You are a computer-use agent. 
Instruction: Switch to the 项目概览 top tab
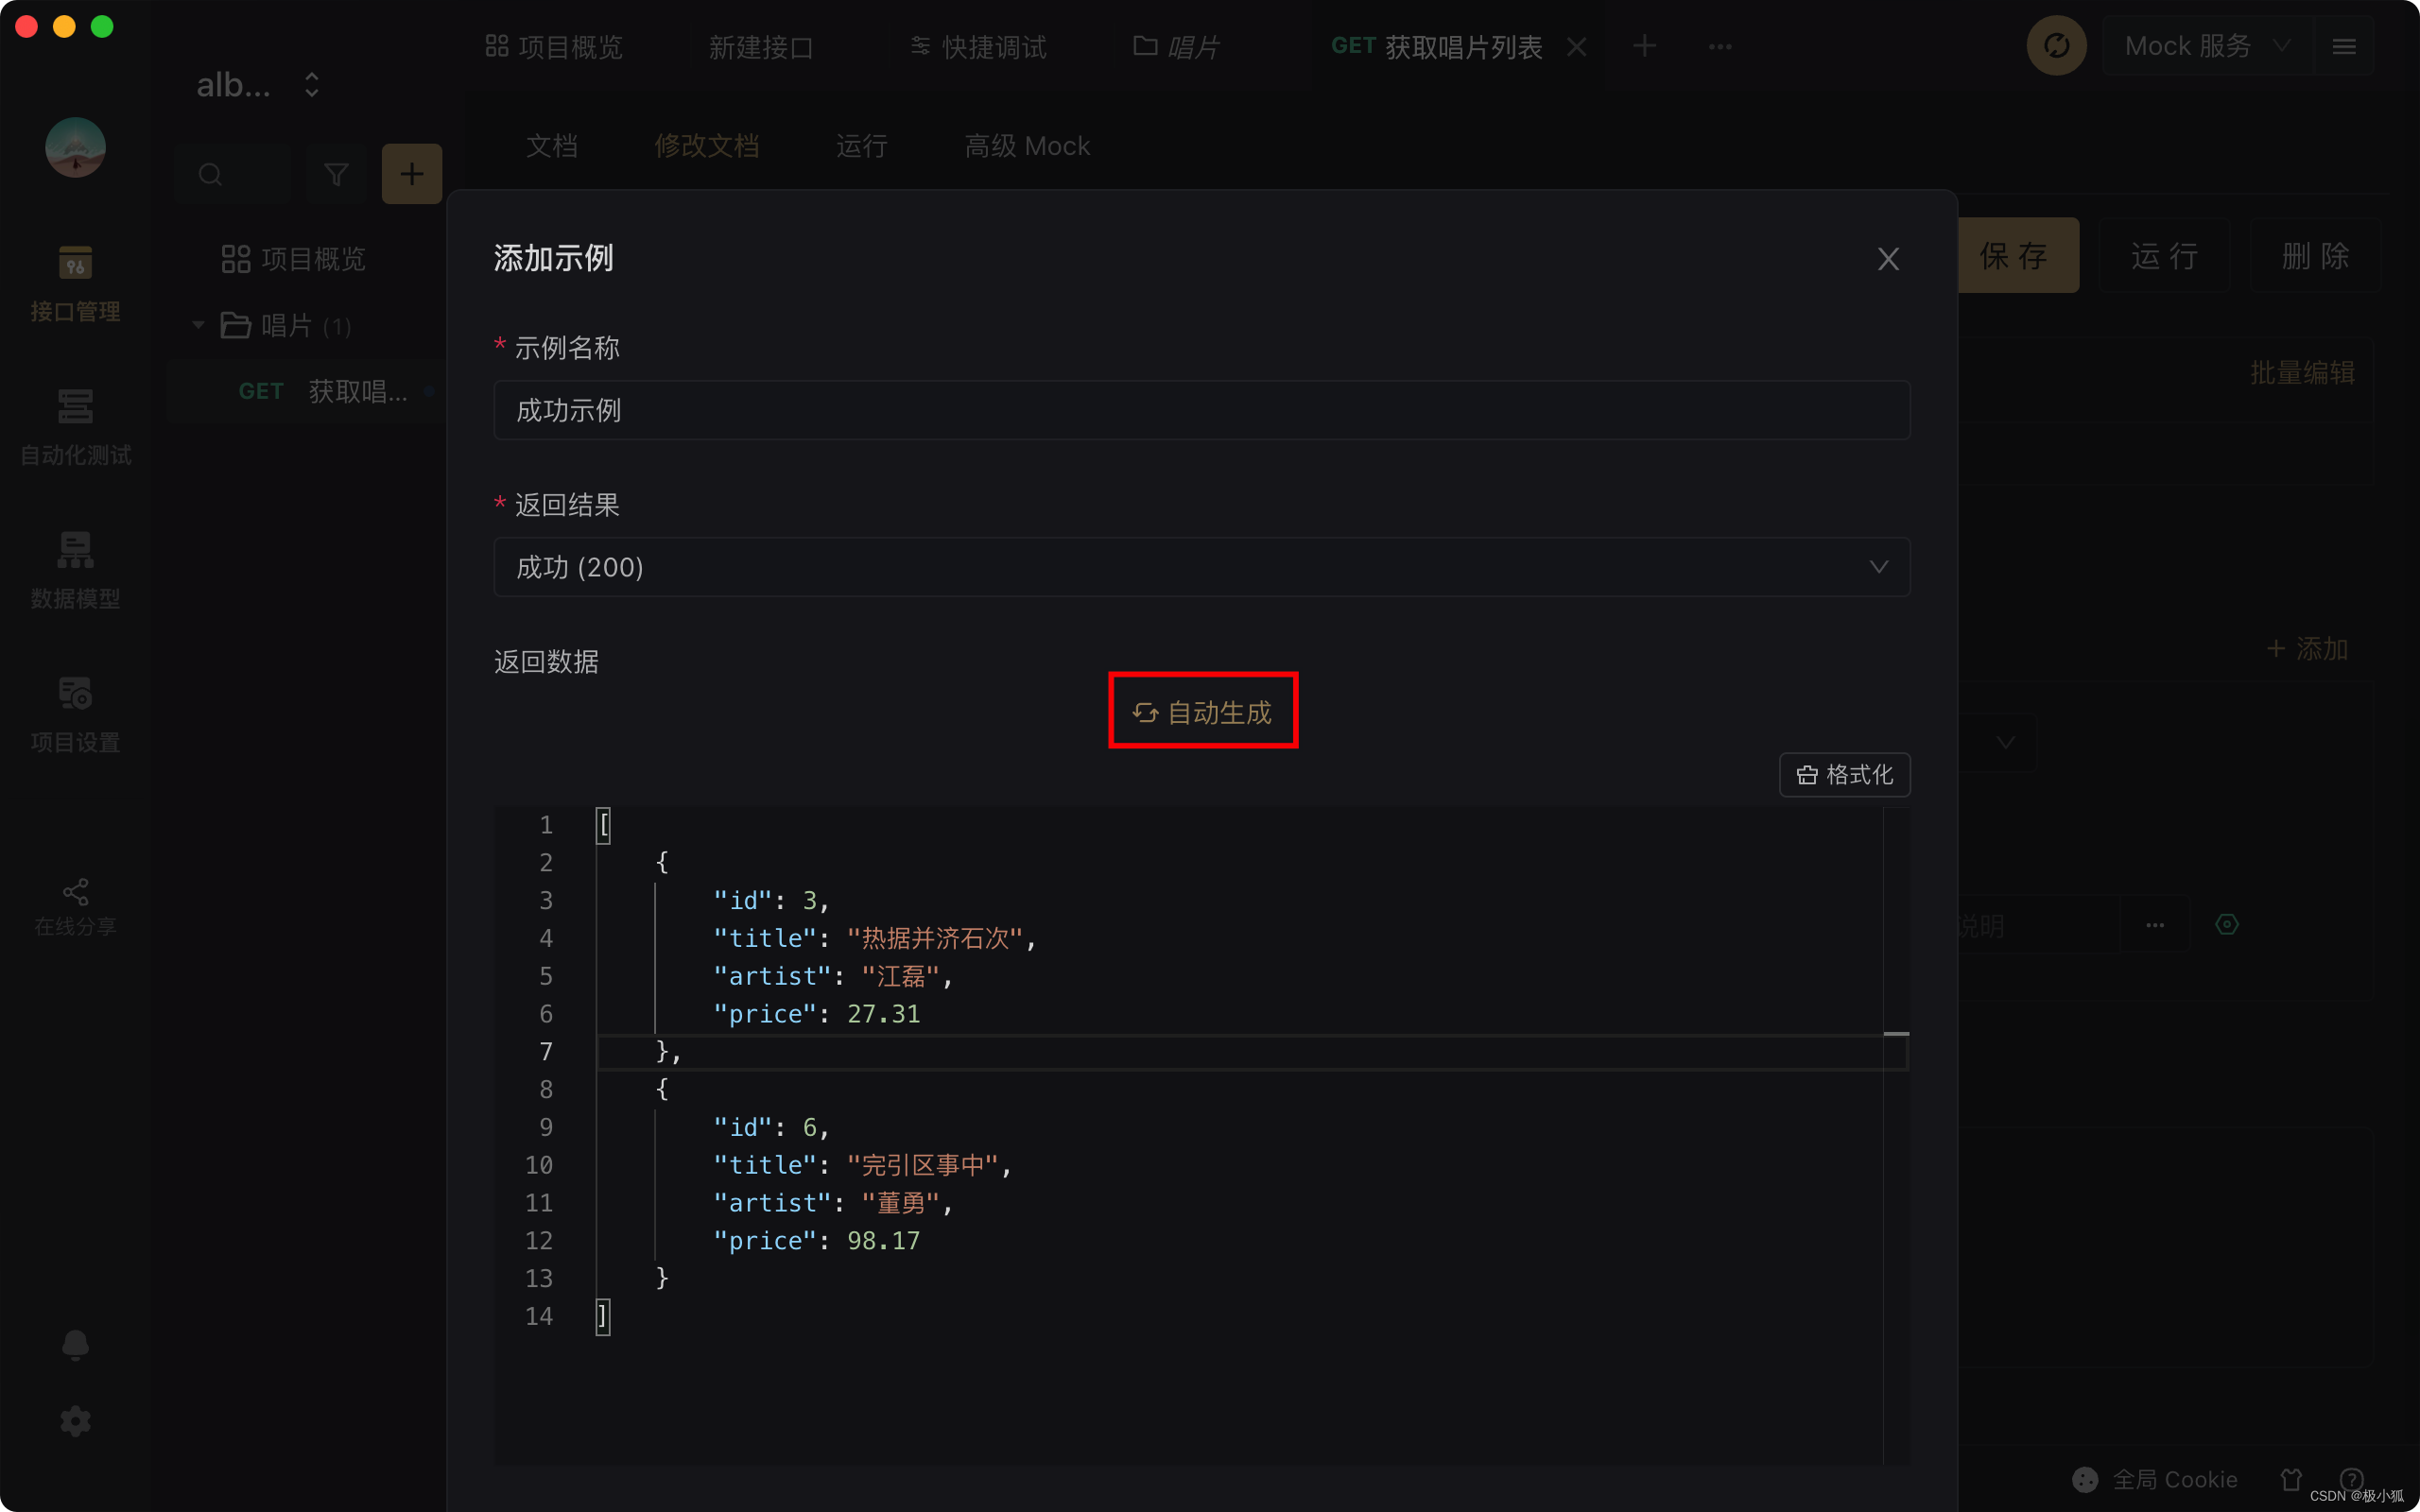click(x=554, y=47)
